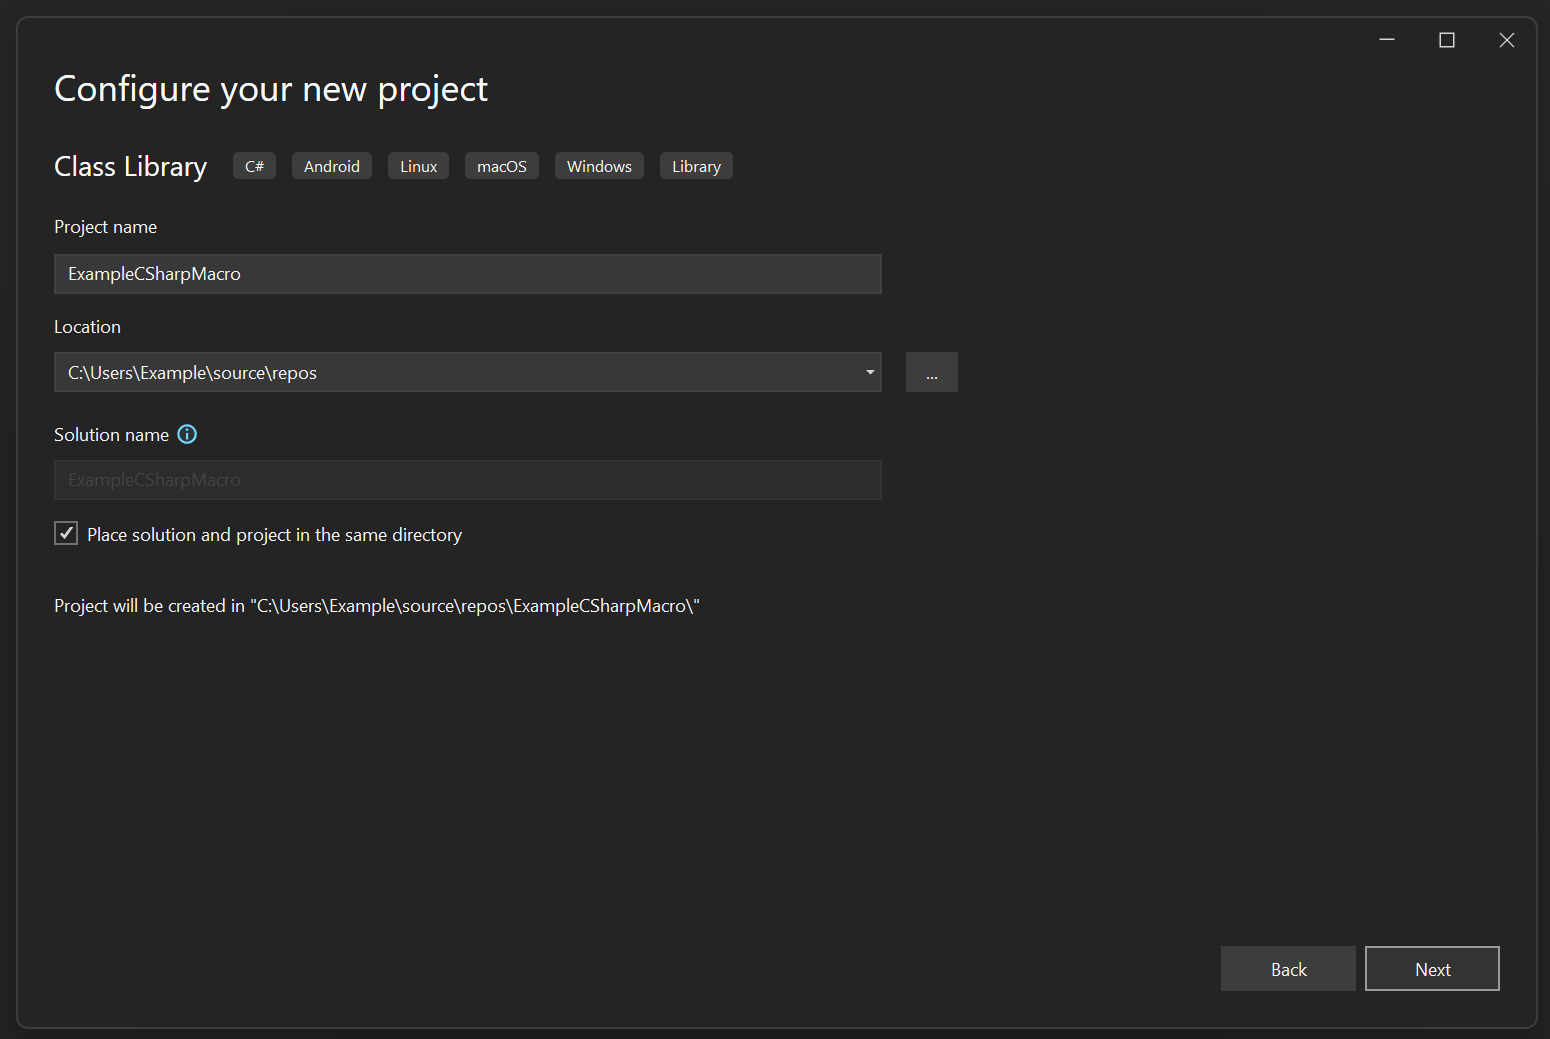
Task: Collapse the Location combo box
Action: 869,371
